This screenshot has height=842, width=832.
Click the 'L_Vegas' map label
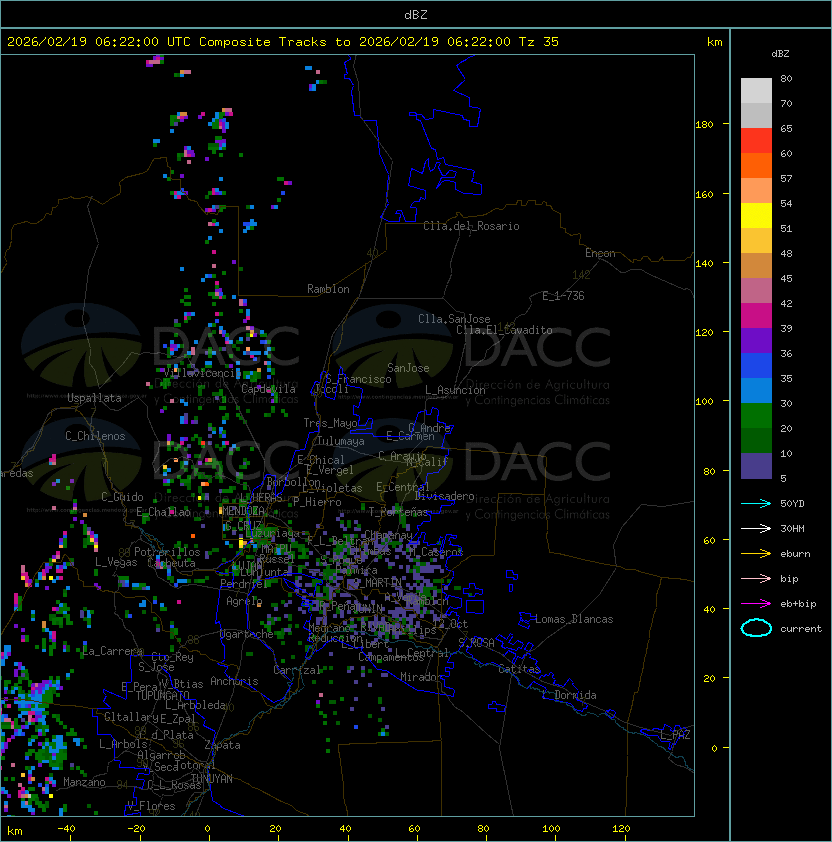(116, 562)
